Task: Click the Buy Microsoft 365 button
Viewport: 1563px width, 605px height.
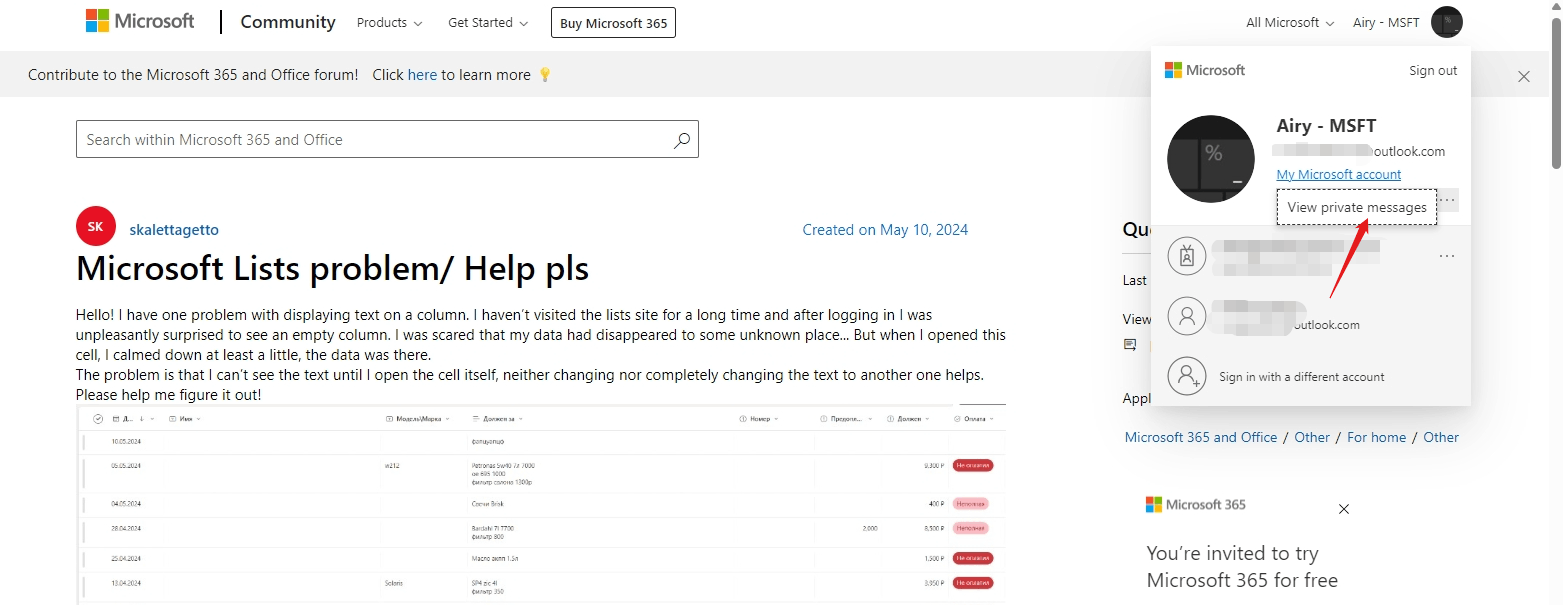Action: pyautogui.click(x=613, y=23)
